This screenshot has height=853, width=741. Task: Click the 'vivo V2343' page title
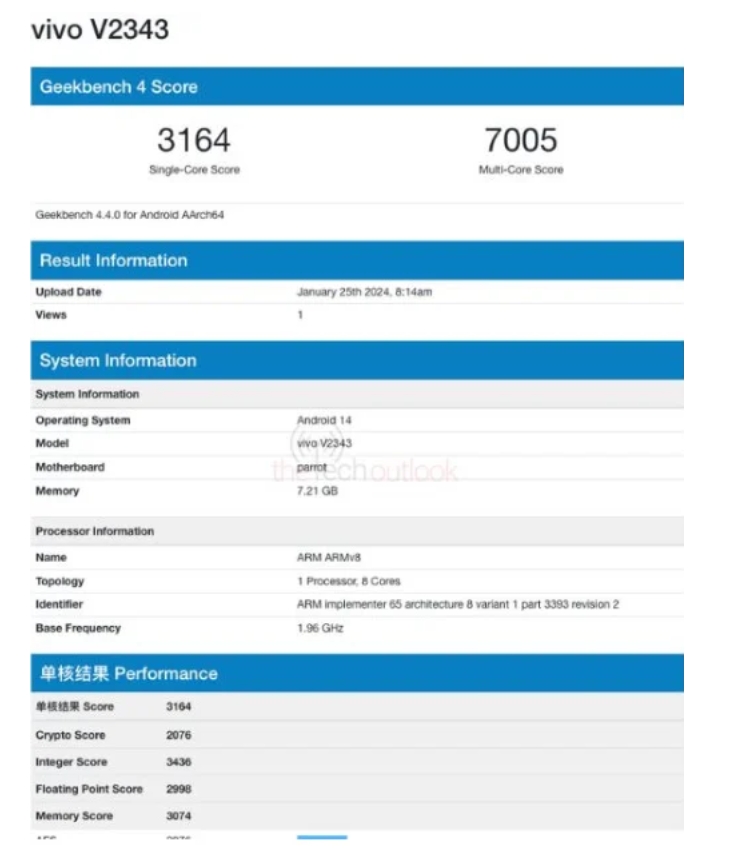click(x=100, y=29)
